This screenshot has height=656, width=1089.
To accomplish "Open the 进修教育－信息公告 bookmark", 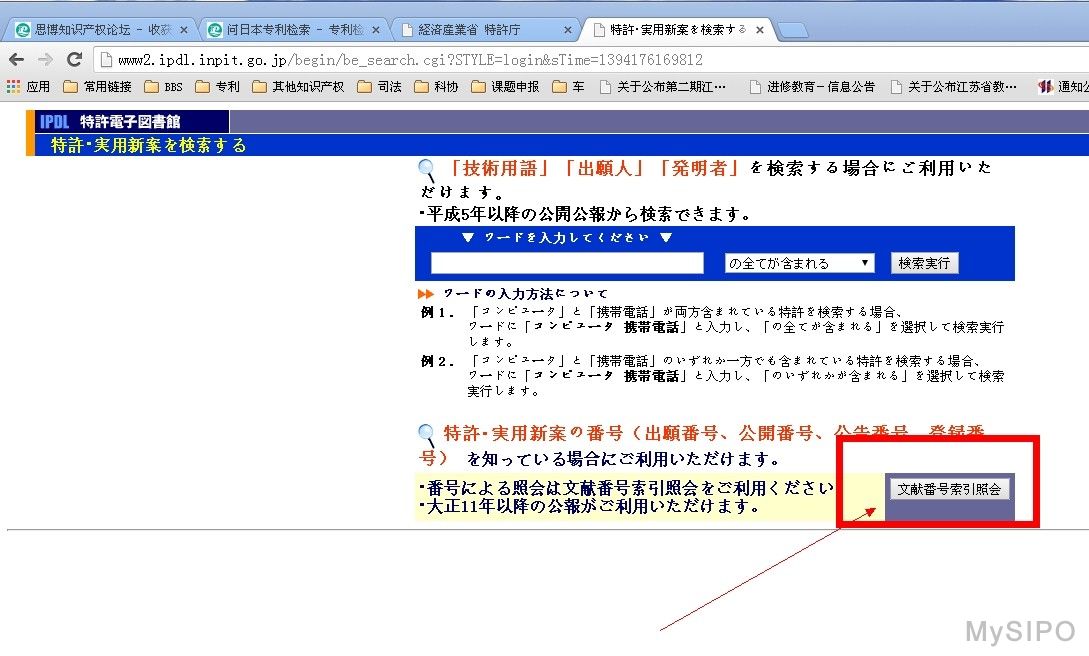I will click(x=813, y=87).
